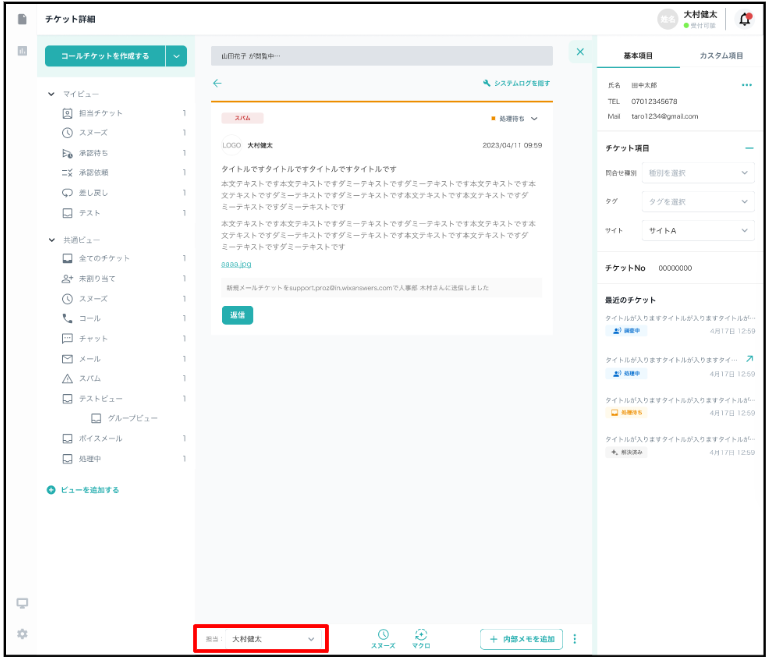Collapse the チケット項目 section

[749, 148]
